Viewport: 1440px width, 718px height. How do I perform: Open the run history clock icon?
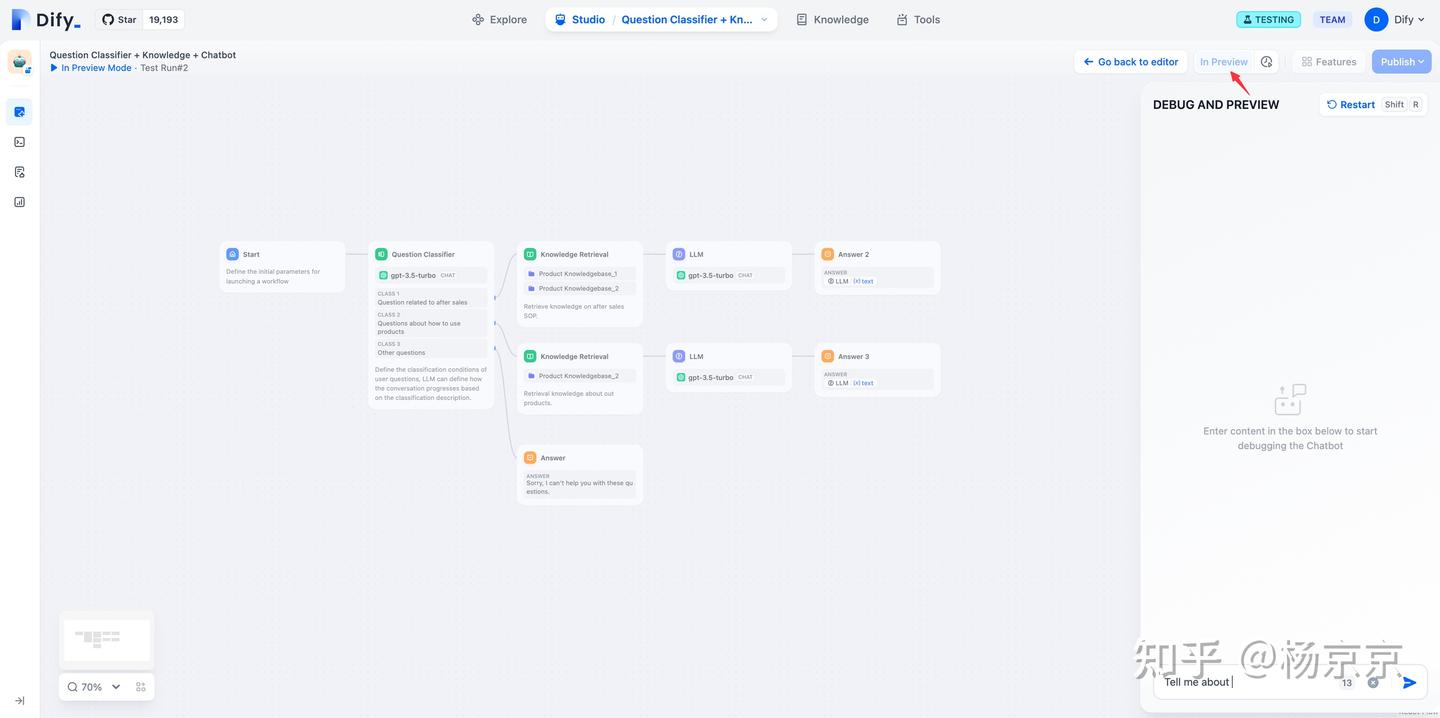[1266, 62]
